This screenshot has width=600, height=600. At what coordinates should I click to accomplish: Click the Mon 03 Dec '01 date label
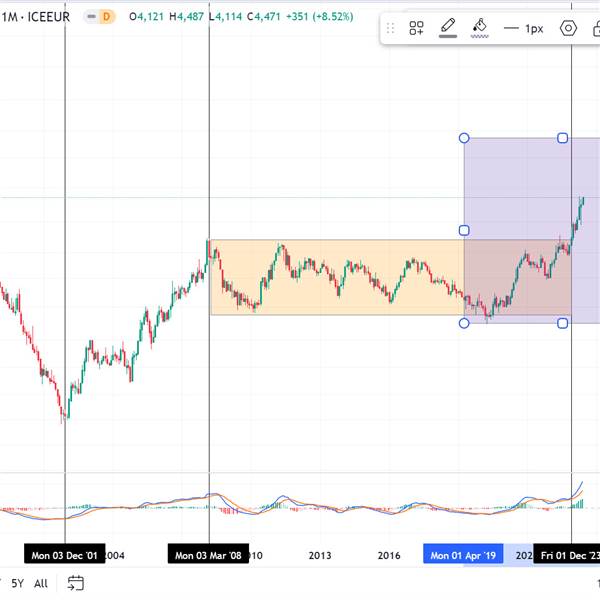[x=65, y=555]
